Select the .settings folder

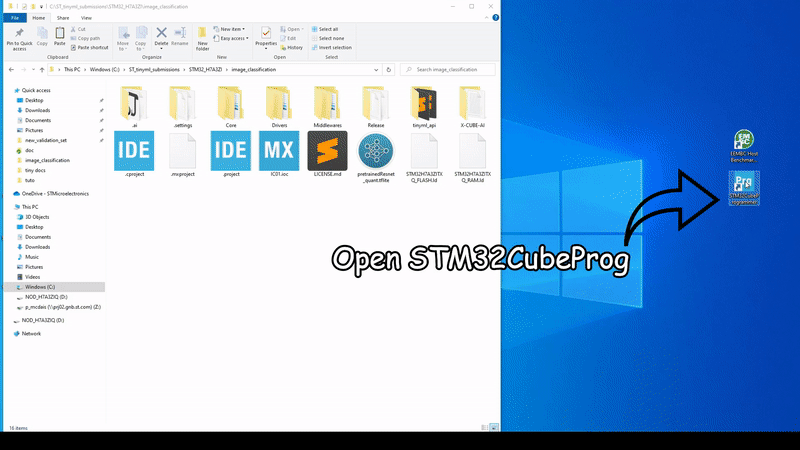coord(183,107)
